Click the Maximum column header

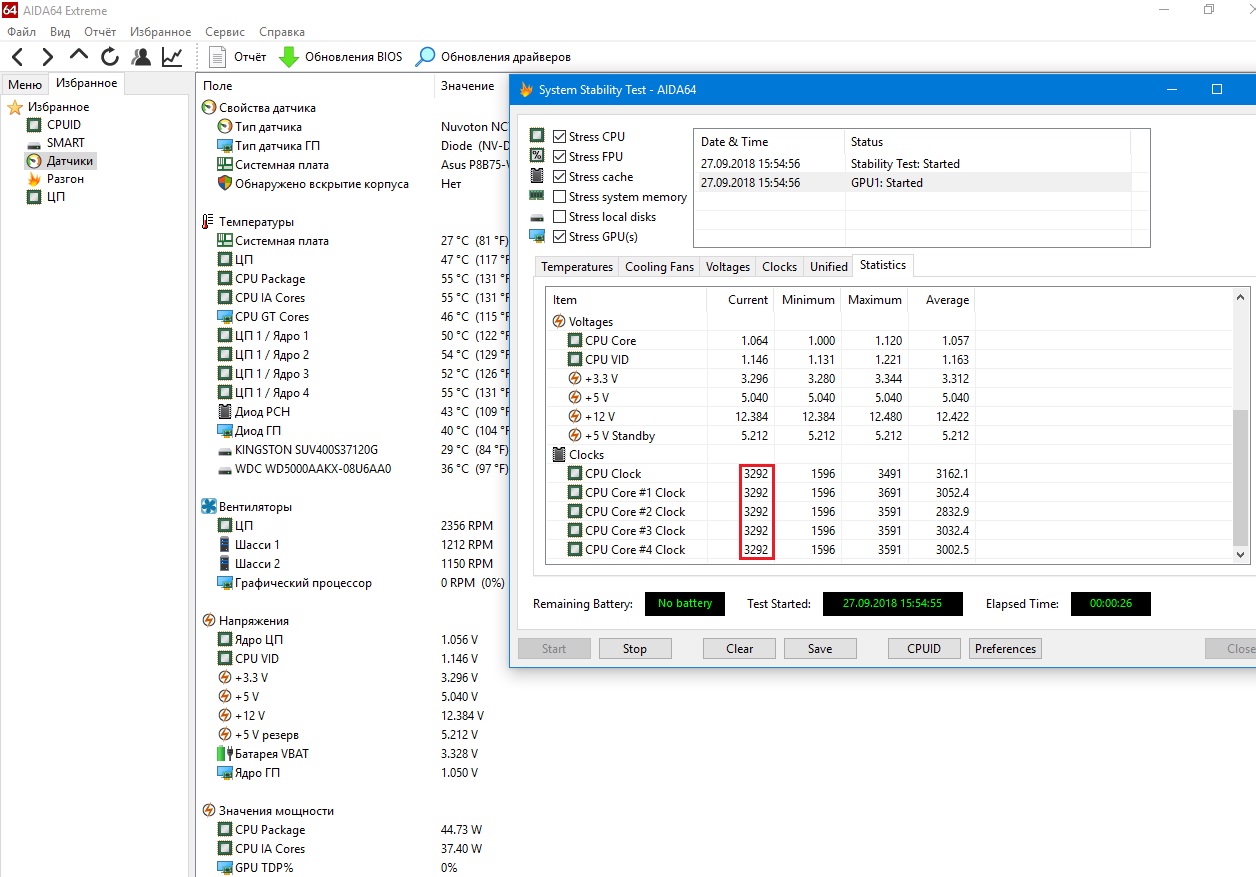click(875, 300)
